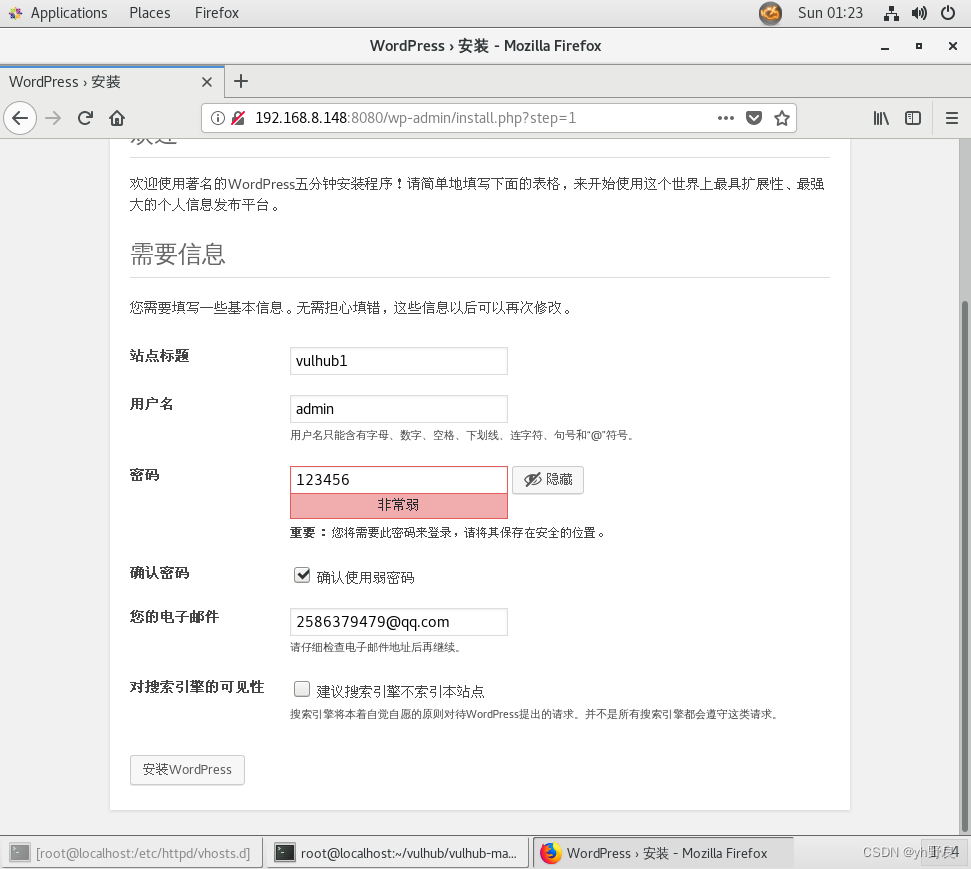Open the Firefox home page icon

117,118
